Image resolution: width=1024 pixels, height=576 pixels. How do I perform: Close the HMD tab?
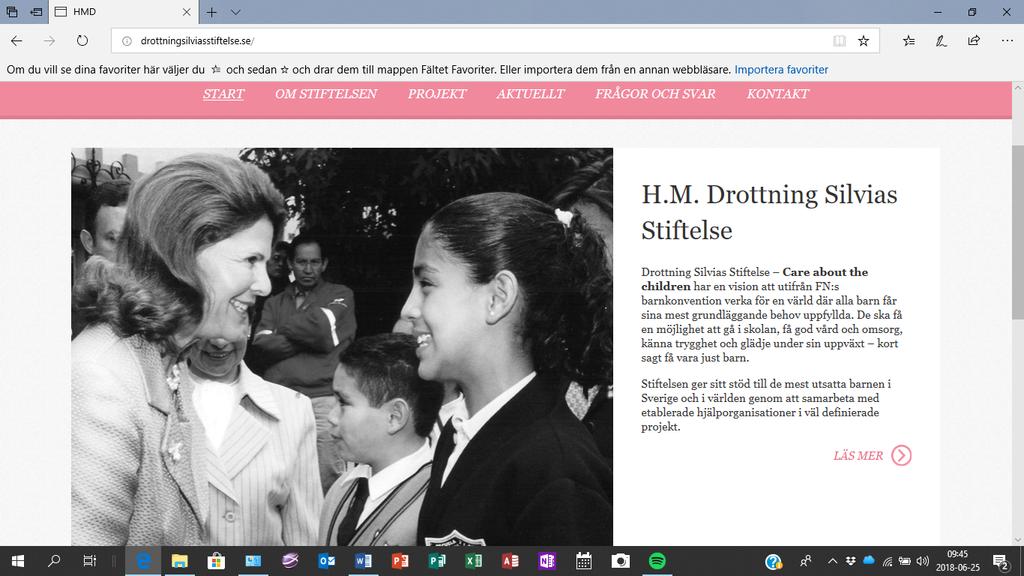coord(187,12)
